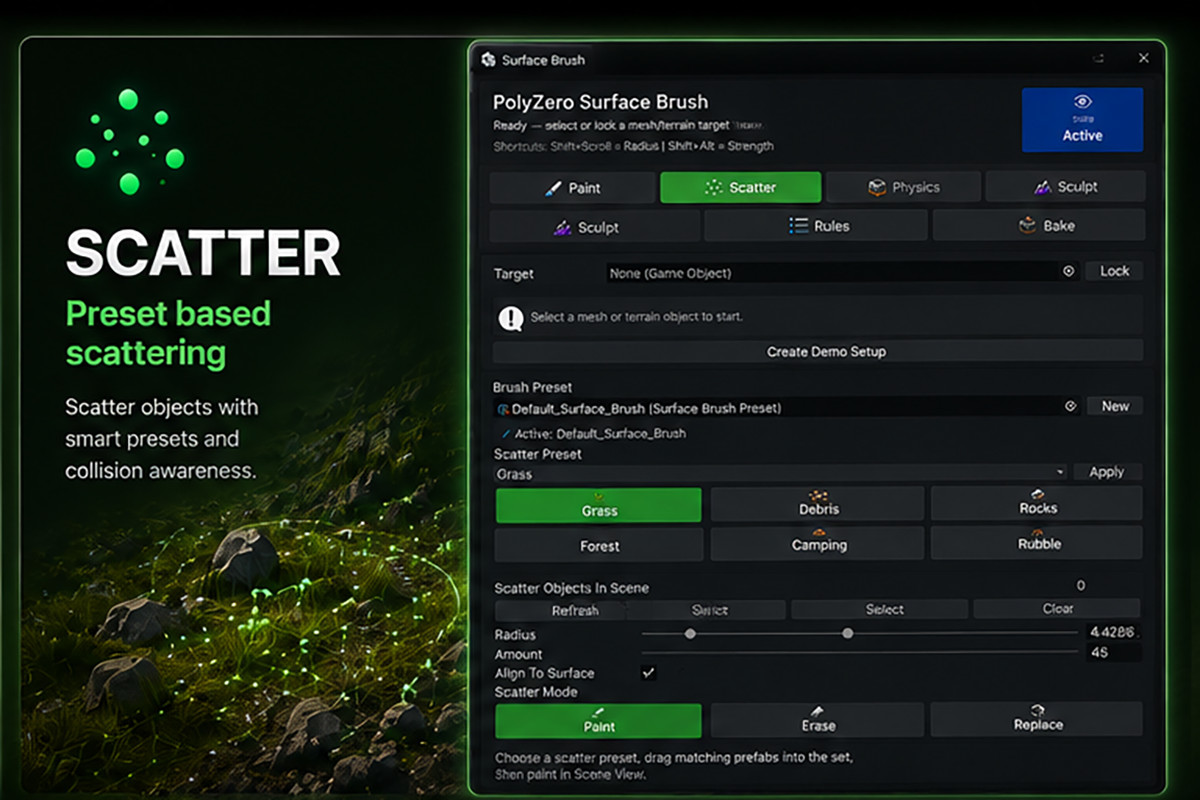Toggle the blue Active eye button
The image size is (1200, 800).
(1082, 119)
